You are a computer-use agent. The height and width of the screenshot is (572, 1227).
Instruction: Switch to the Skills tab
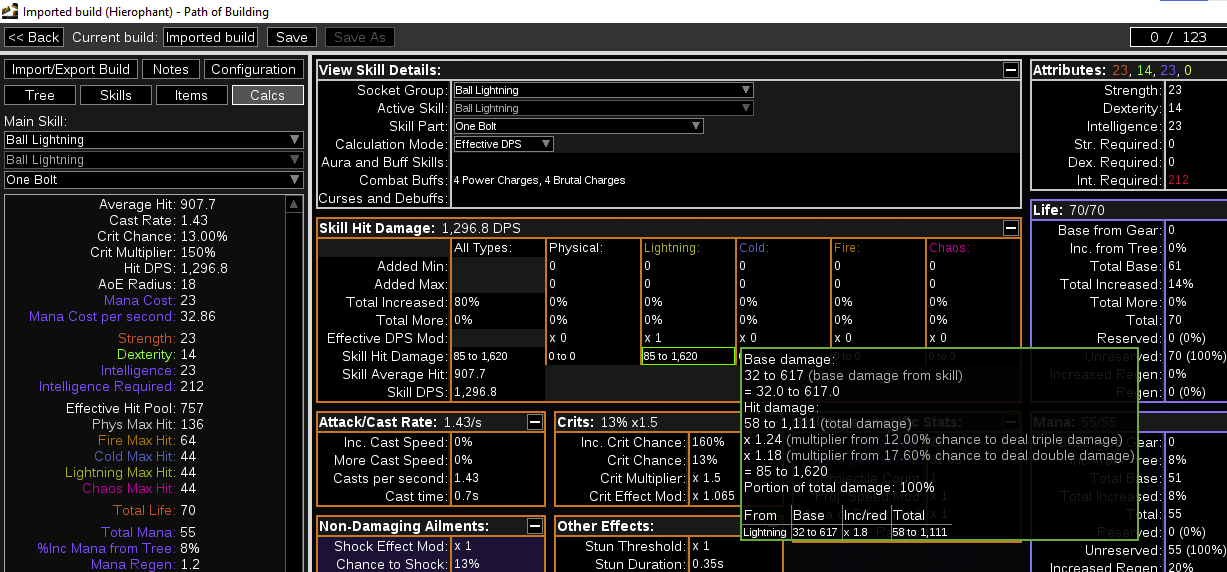pos(116,95)
